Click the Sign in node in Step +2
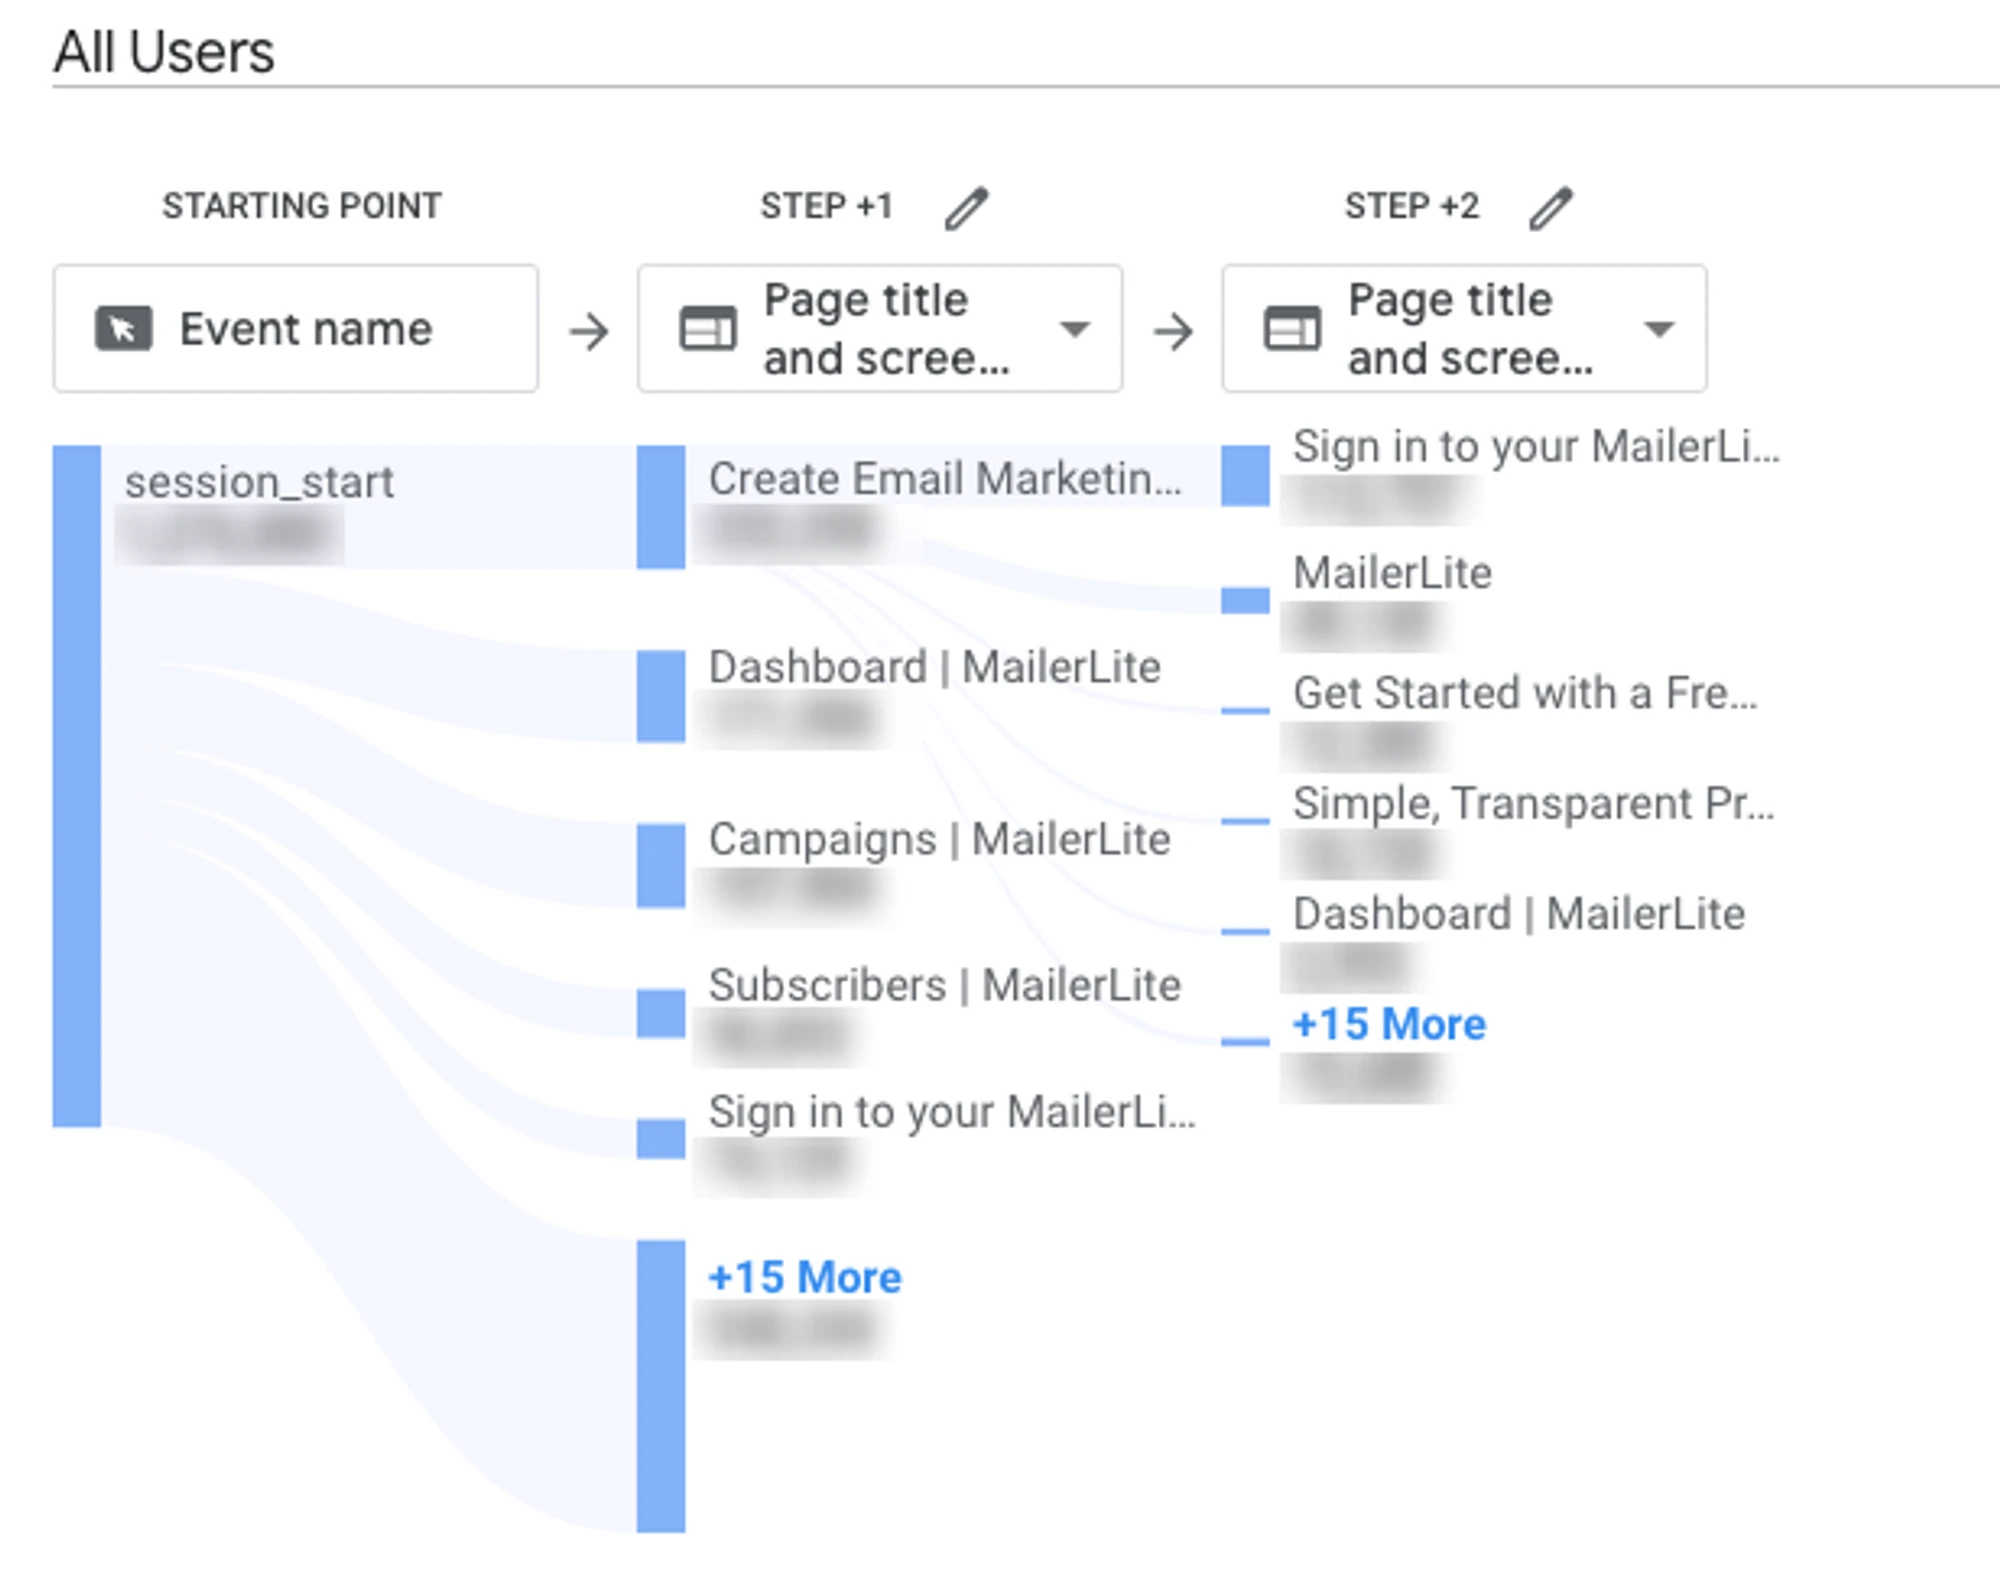Image resolution: width=2000 pixels, height=1584 pixels. (1535, 447)
